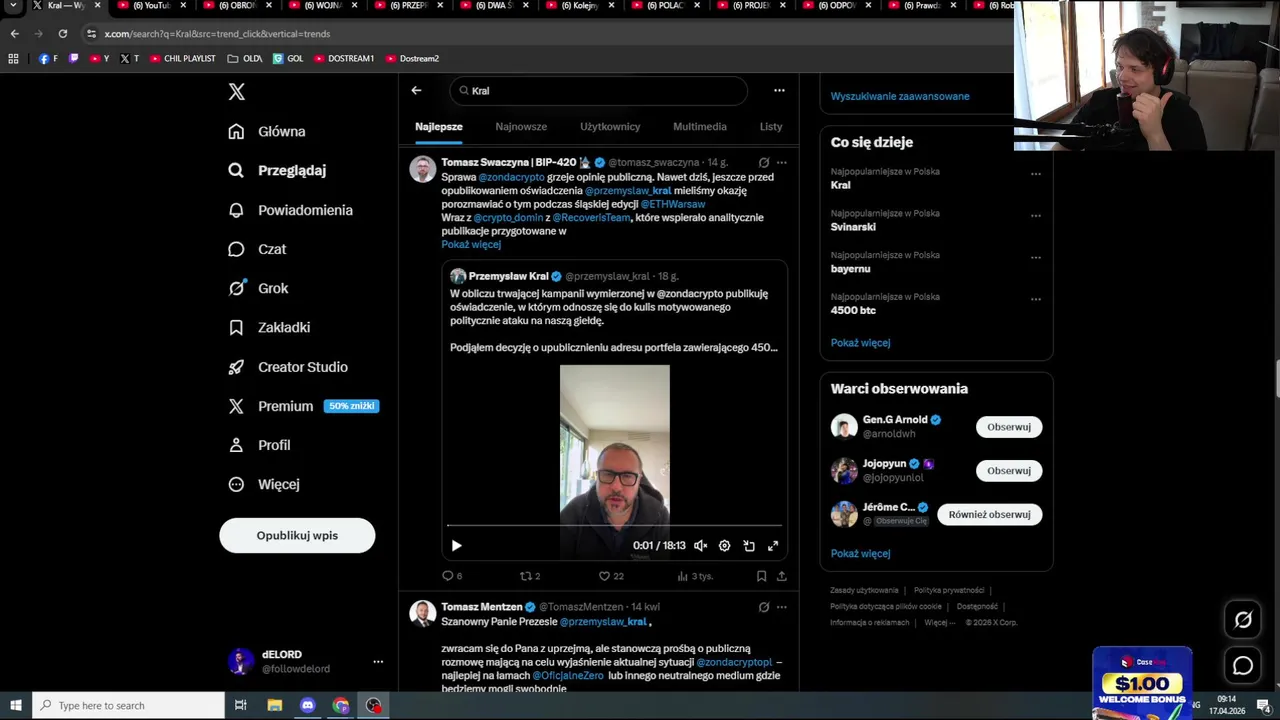The height and width of the screenshot is (720, 1280).
Task: Toggle picture-in-picture on video
Action: [749, 546]
